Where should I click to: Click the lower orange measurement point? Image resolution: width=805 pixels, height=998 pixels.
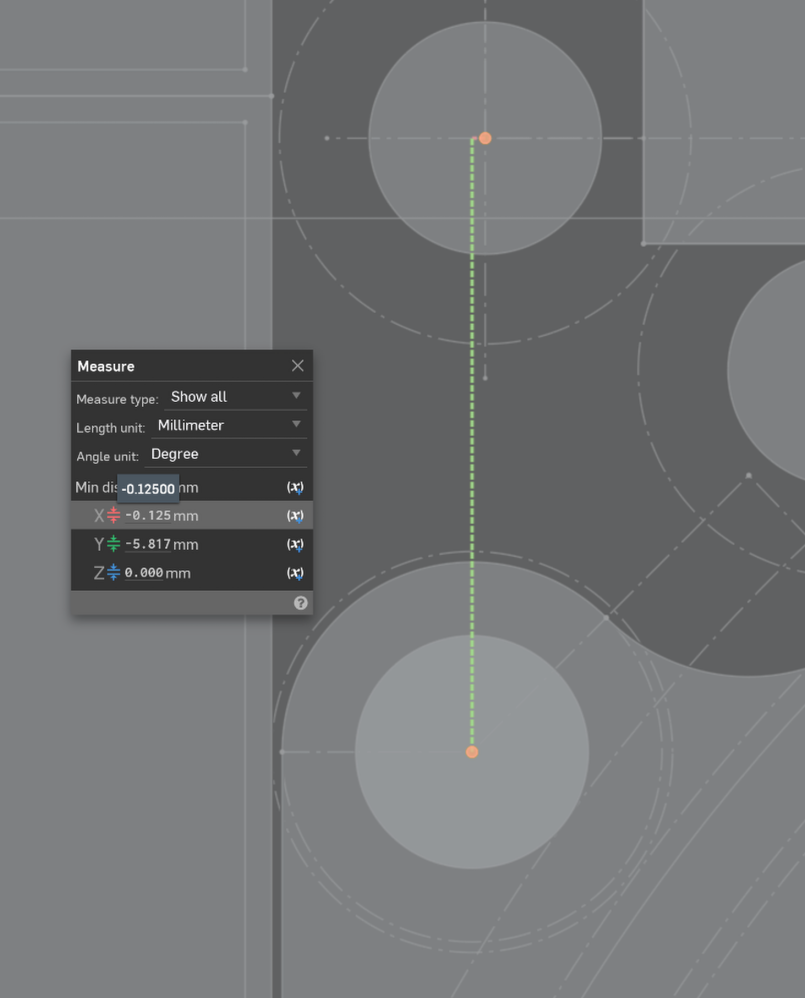pos(472,752)
